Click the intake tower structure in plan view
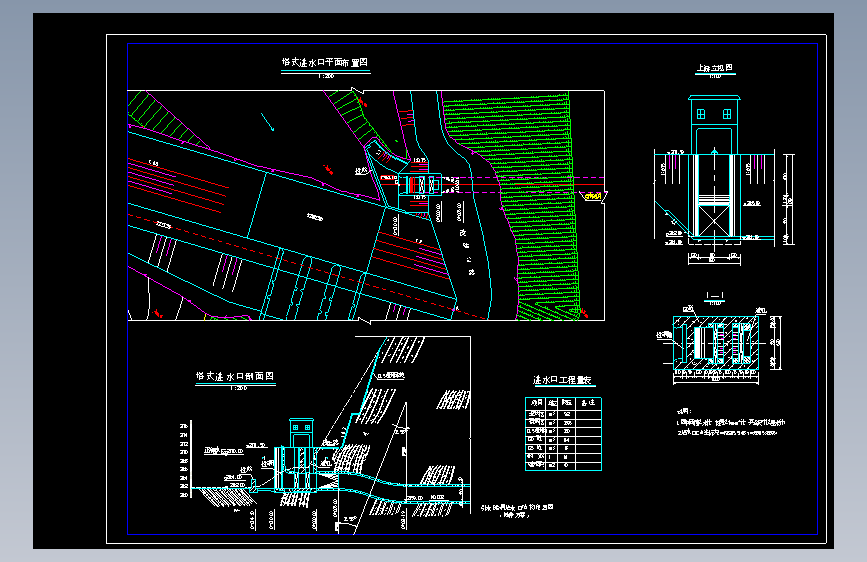This screenshot has width=867, height=562. (420, 184)
